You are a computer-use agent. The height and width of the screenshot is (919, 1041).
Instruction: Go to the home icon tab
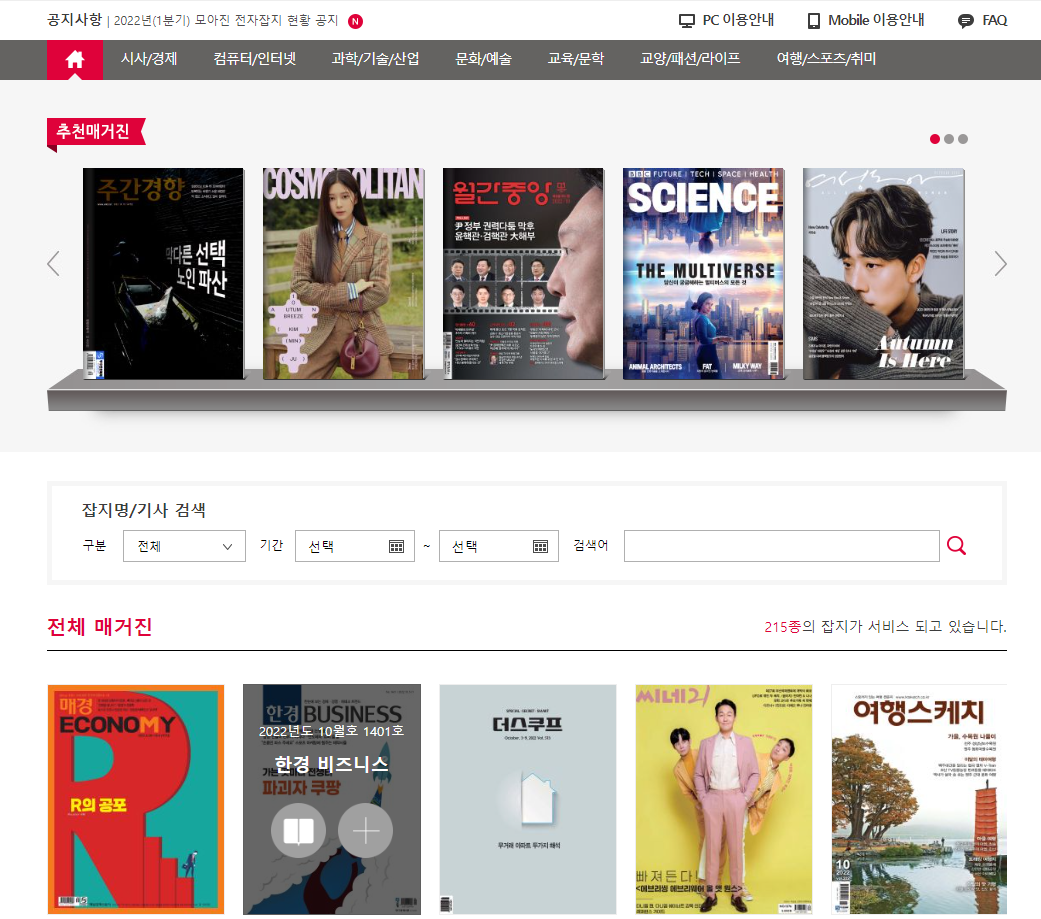click(x=74, y=60)
